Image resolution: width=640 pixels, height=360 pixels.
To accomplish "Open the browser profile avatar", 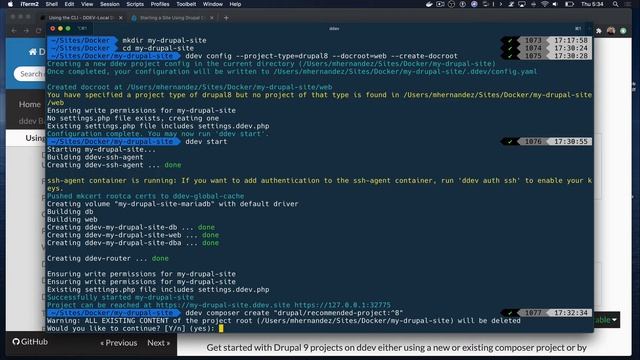I will (611, 31).
